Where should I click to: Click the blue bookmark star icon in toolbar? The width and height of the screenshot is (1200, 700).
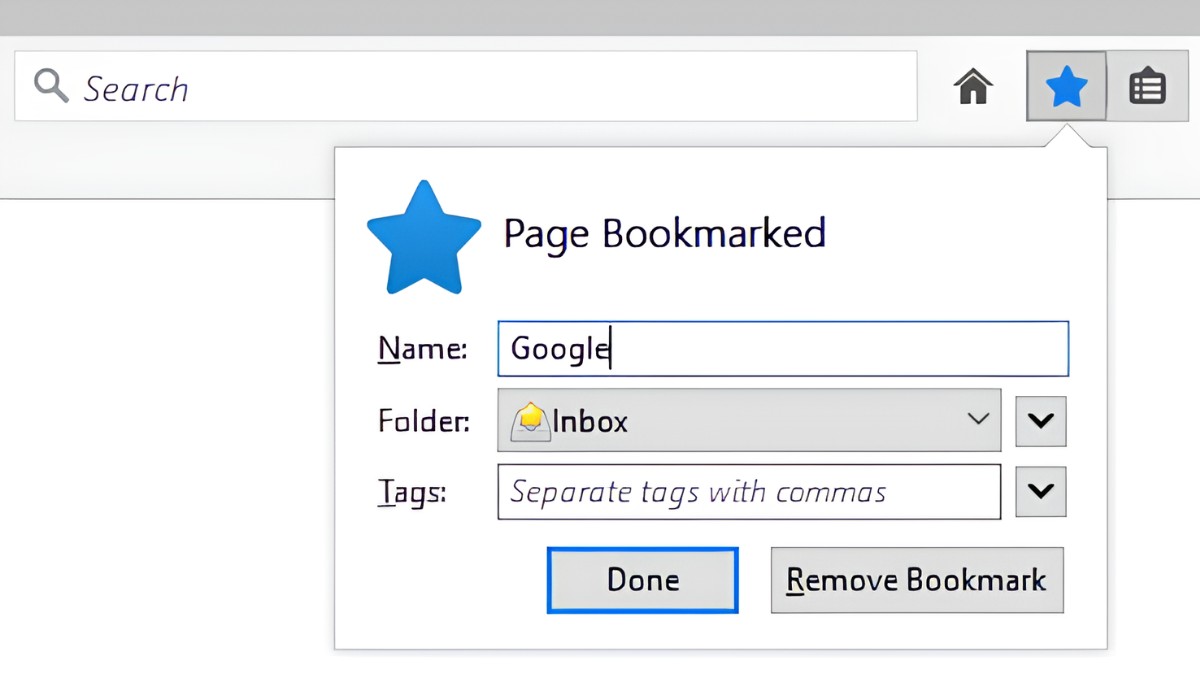(1066, 86)
